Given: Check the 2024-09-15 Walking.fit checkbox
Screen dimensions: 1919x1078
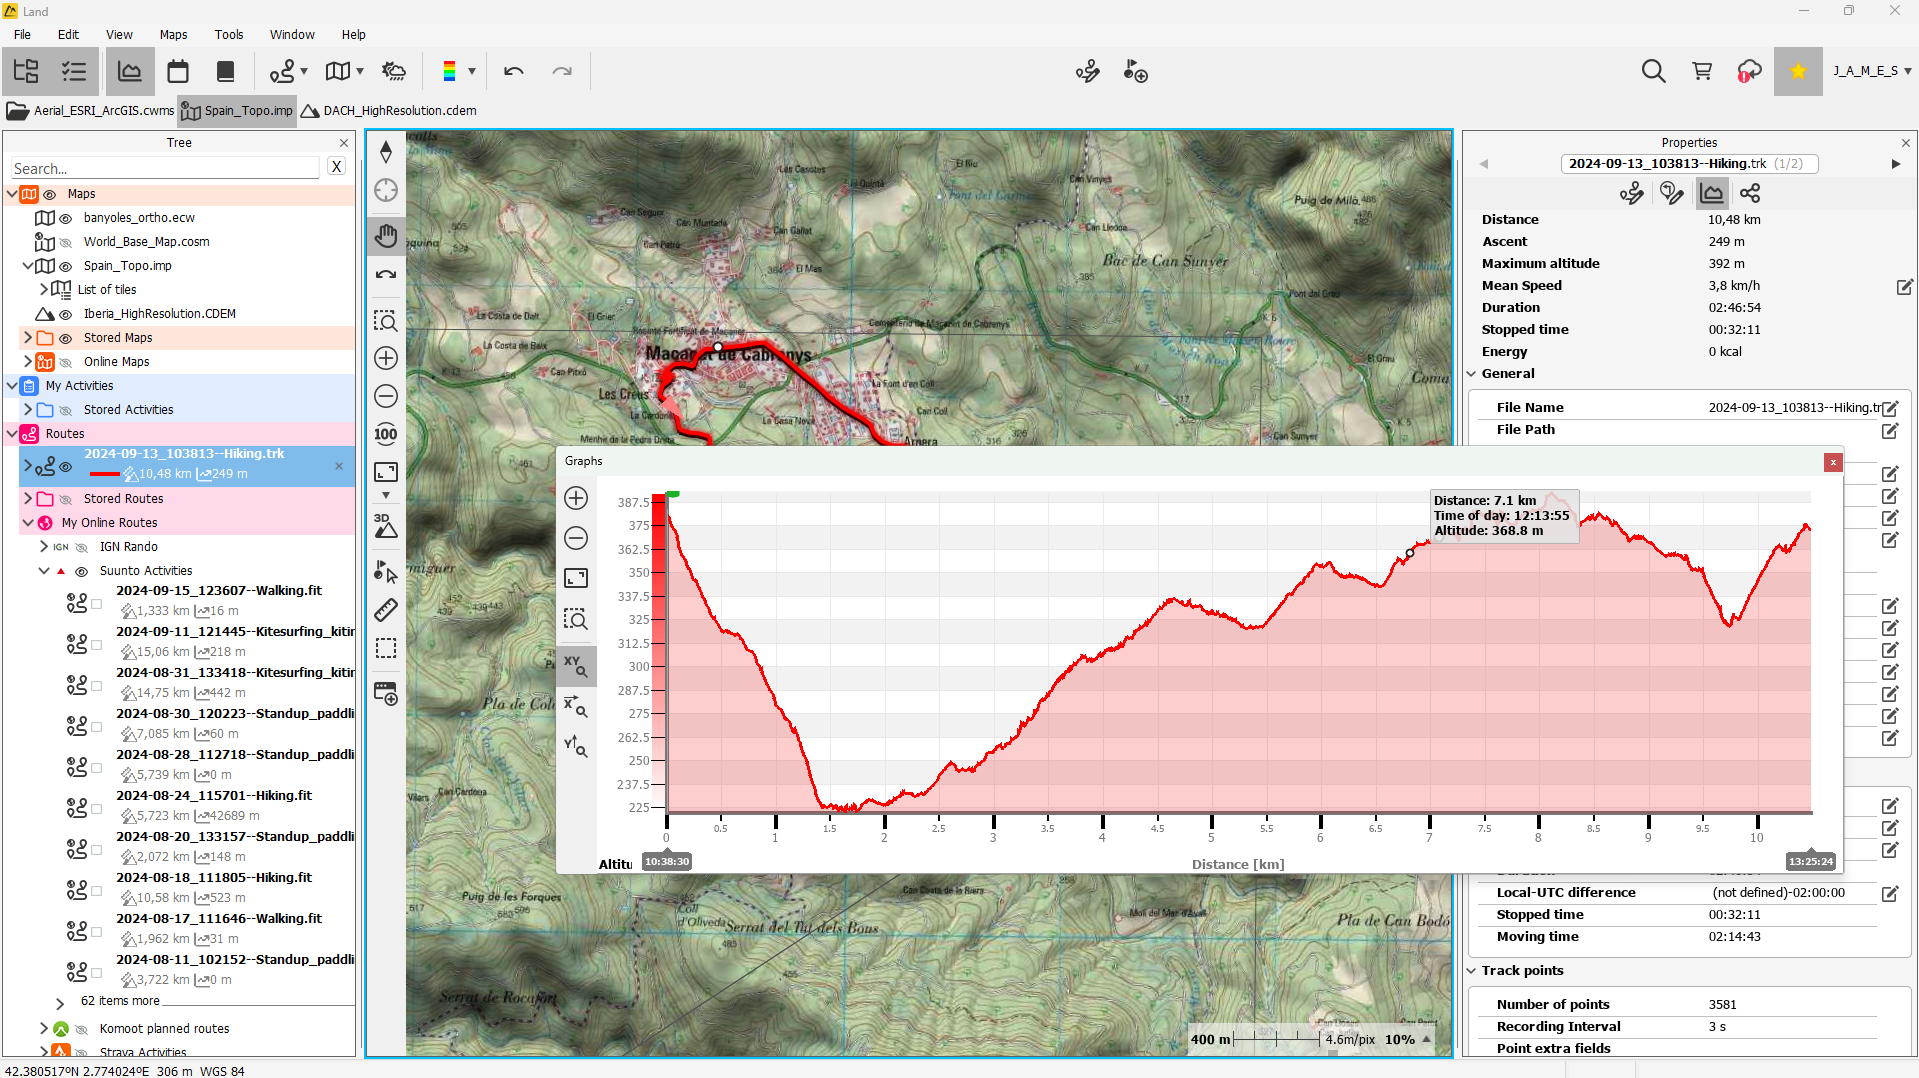Looking at the screenshot, I should point(97,603).
